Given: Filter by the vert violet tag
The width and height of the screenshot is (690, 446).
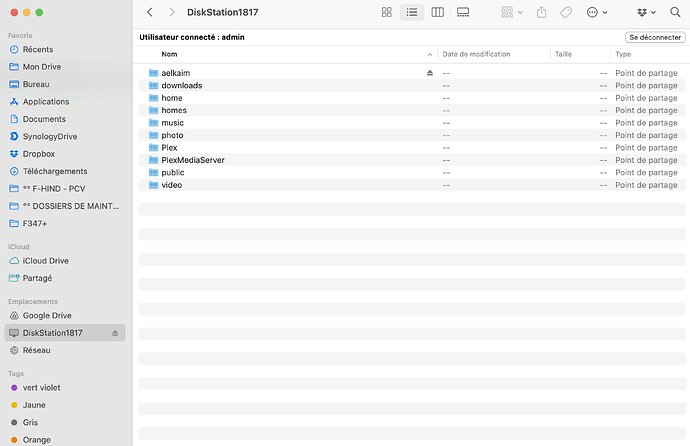Looking at the screenshot, I should click(x=65, y=388).
